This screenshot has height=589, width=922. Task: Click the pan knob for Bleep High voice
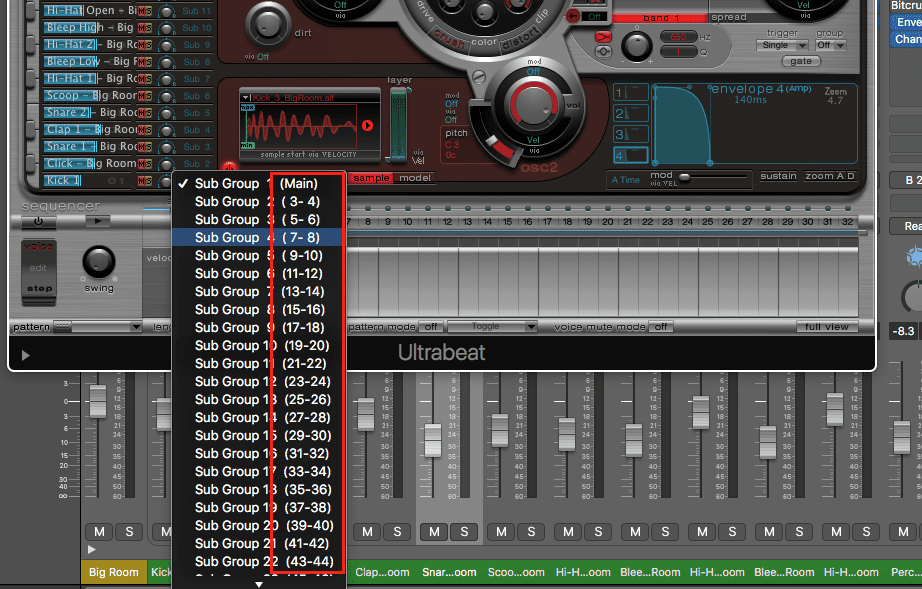click(x=167, y=28)
